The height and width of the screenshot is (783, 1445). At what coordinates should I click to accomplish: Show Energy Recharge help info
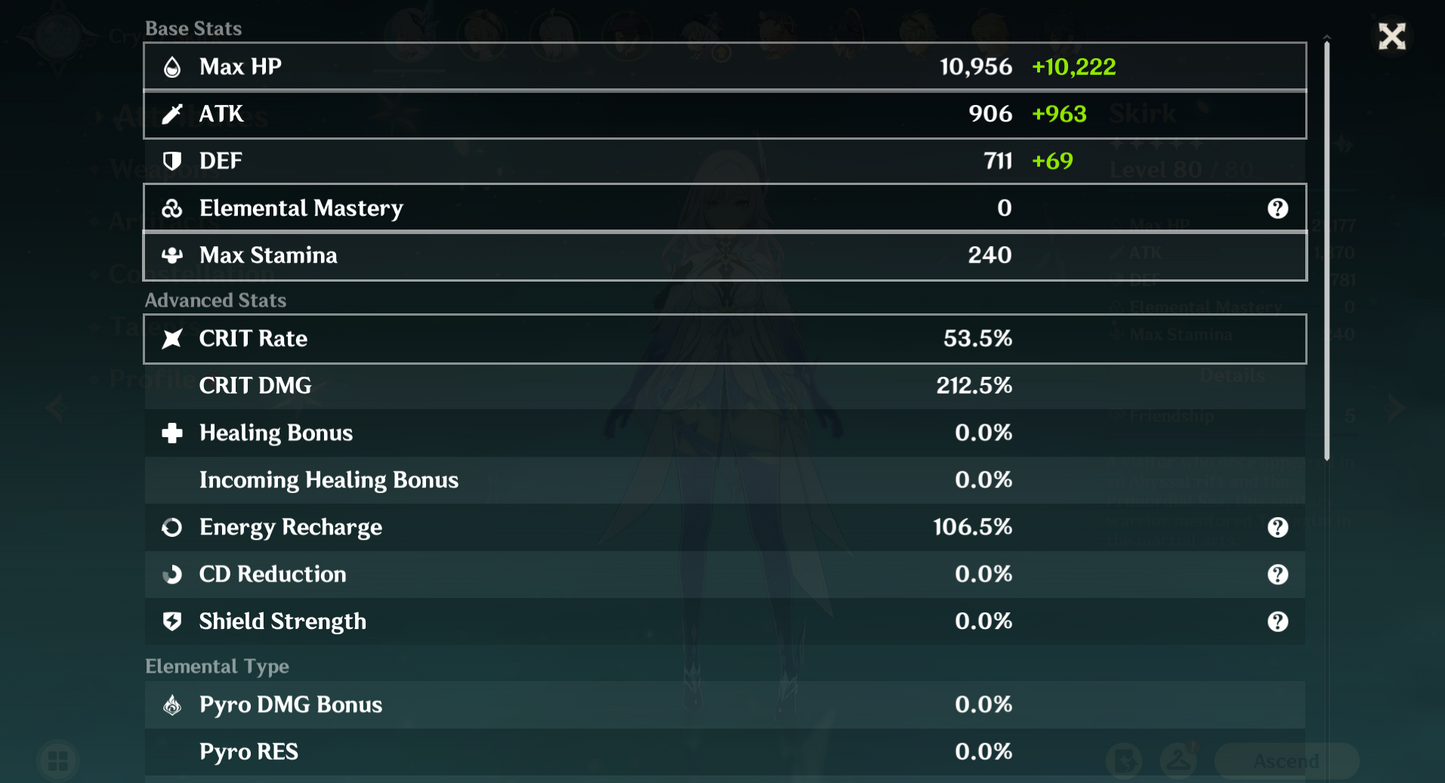point(1277,527)
